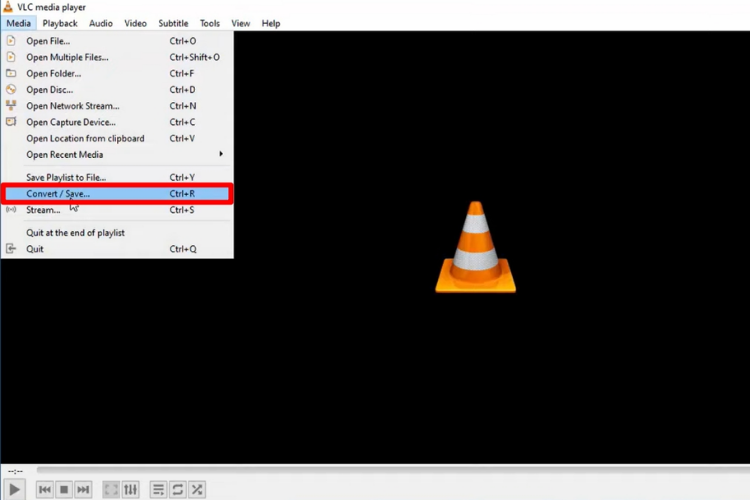750x500 pixels.
Task: Stop playback with the stop button
Action: coord(64,489)
